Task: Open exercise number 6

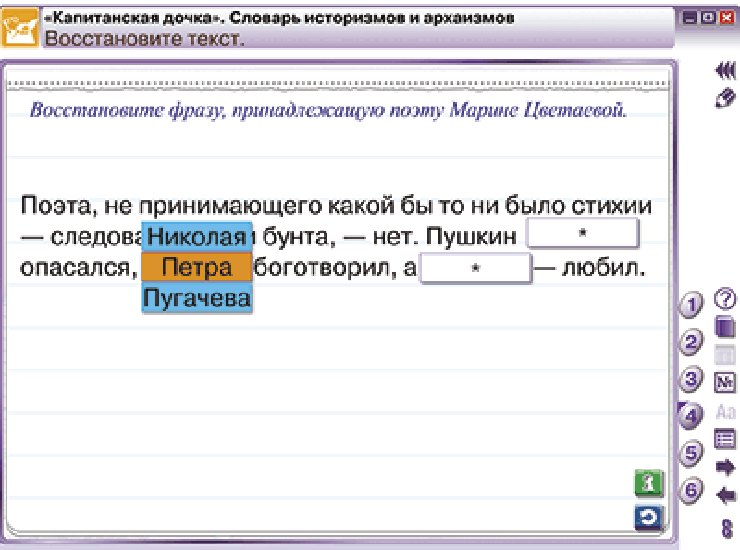Action: click(x=691, y=490)
